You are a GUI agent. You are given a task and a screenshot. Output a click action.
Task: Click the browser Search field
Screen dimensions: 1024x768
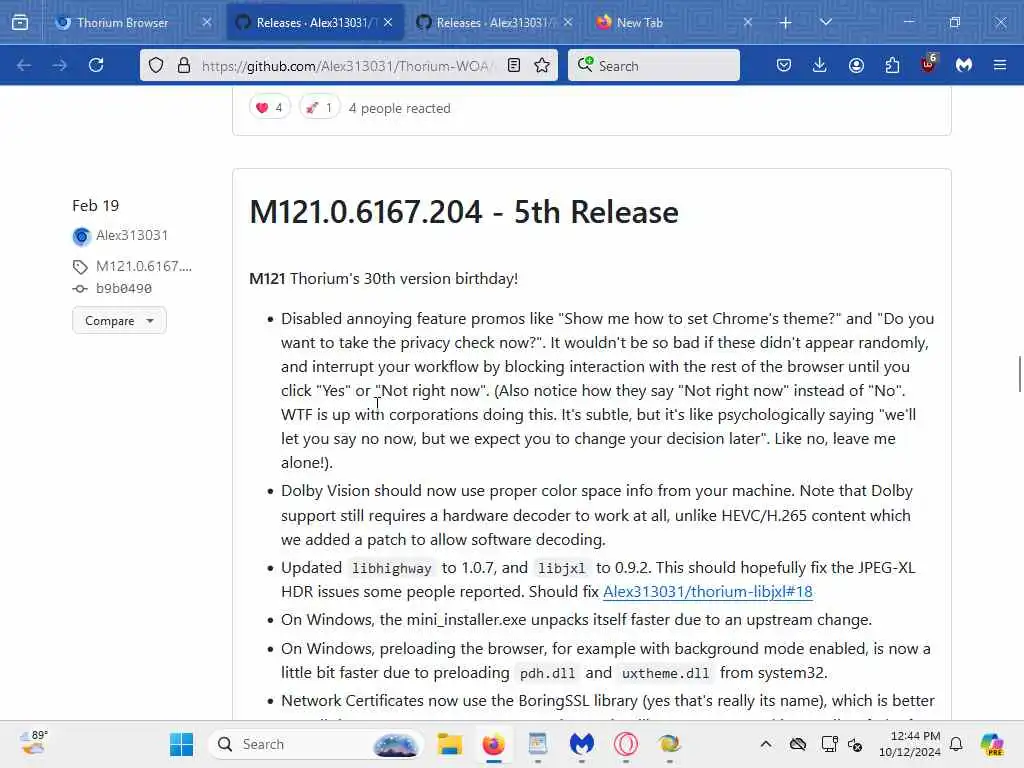654,65
